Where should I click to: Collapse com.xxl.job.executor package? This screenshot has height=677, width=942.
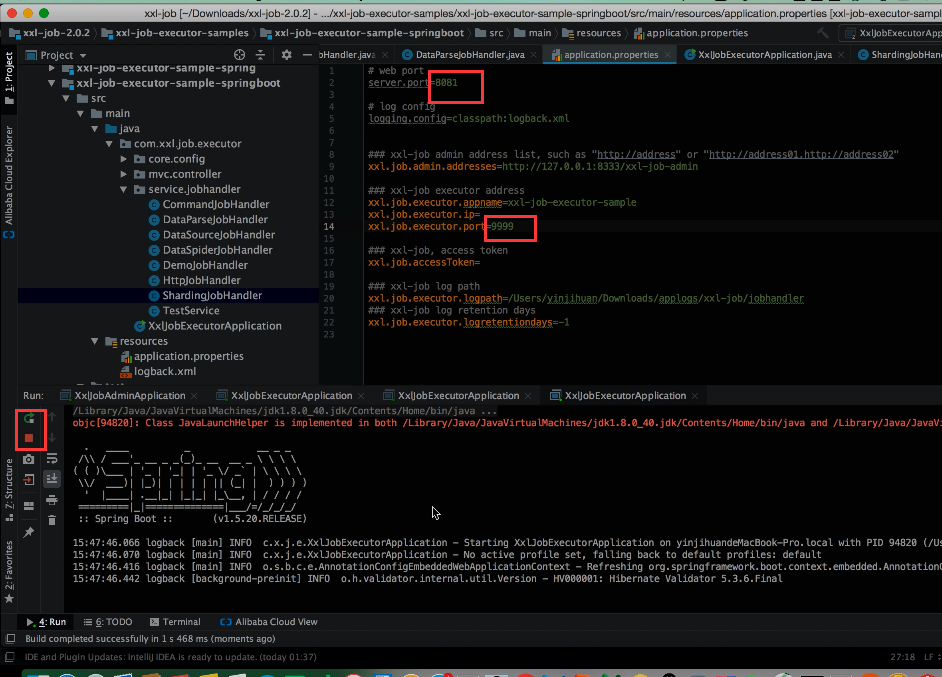[109, 144]
